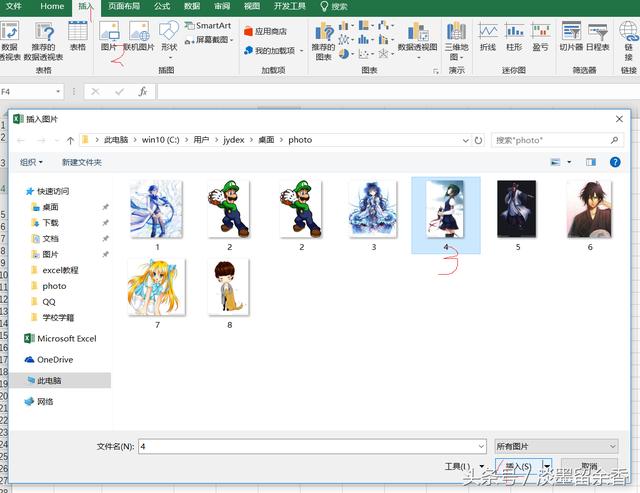Image resolution: width=640 pixels, height=493 pixels.
Task: Click the refresh icon beside the address bar
Action: pos(479,140)
